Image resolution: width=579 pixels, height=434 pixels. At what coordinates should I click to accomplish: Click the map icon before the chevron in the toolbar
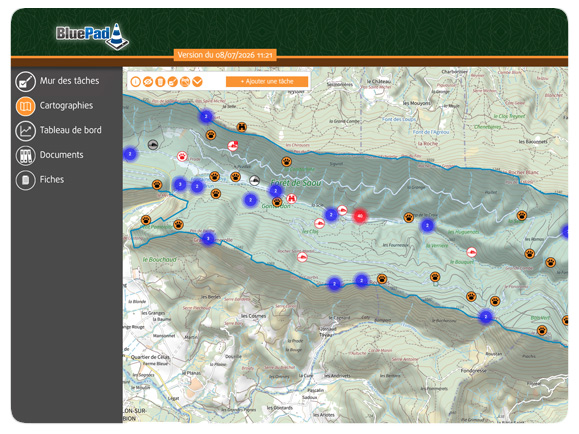point(185,82)
